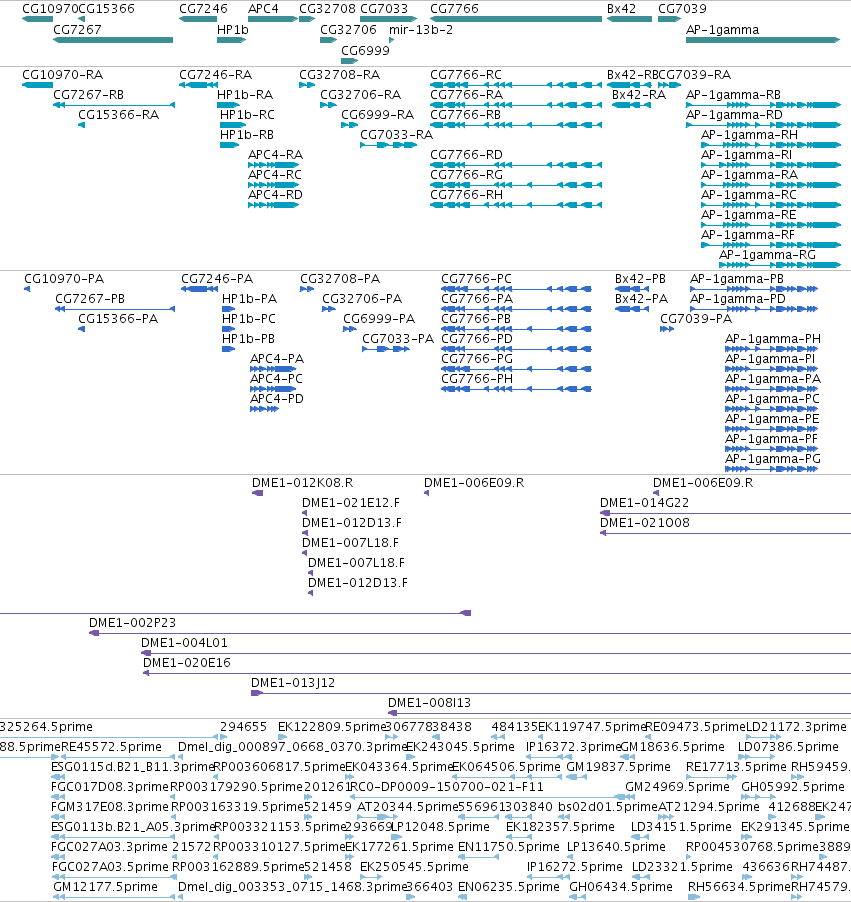Click BAC clone DME1-013J12
The image size is (851, 902).
coord(293,683)
